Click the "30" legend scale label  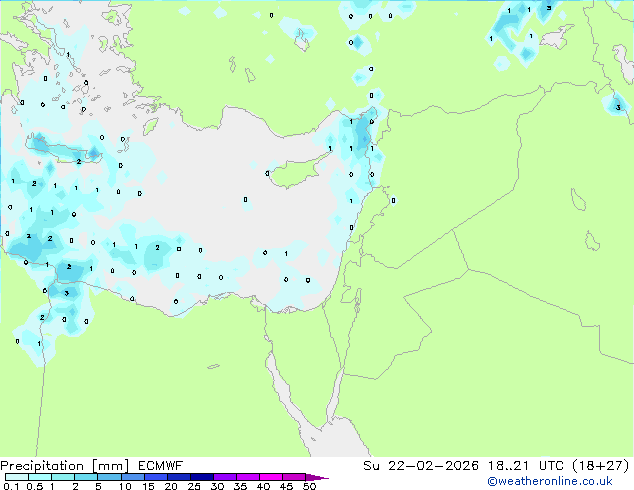point(217,486)
